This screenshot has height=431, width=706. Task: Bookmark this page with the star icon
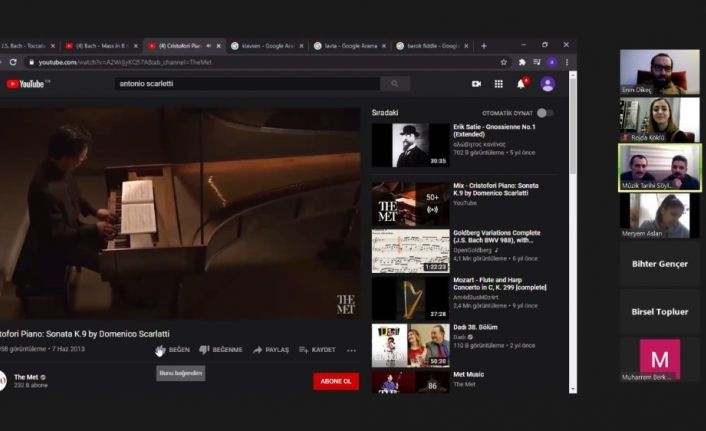(x=504, y=63)
